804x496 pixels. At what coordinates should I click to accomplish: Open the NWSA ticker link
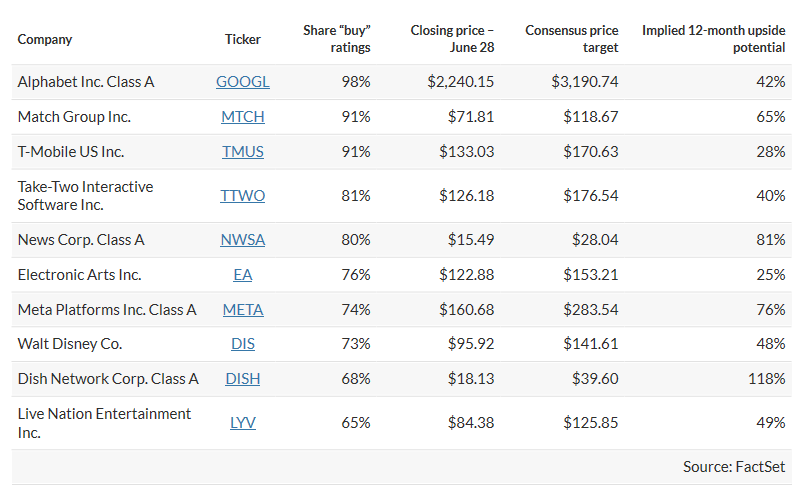click(243, 240)
